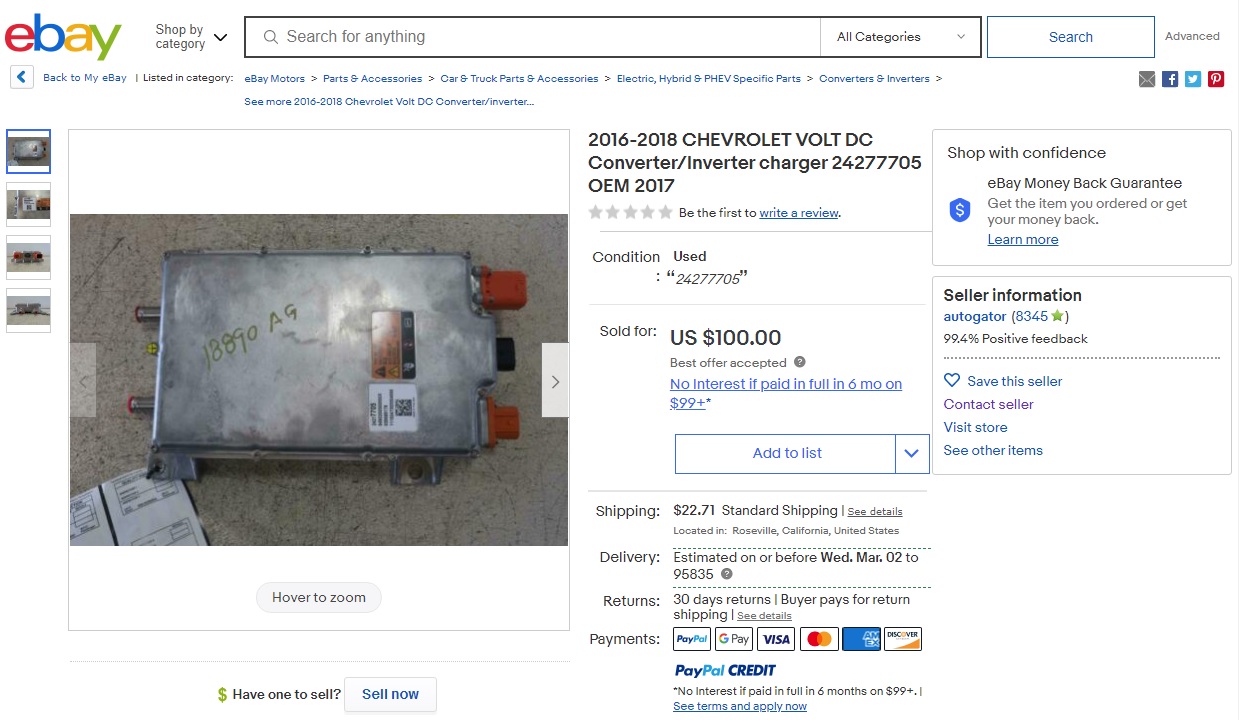Screen dimensions: 1239x720
Task: Open Shop by category dropdown
Action: click(191, 37)
